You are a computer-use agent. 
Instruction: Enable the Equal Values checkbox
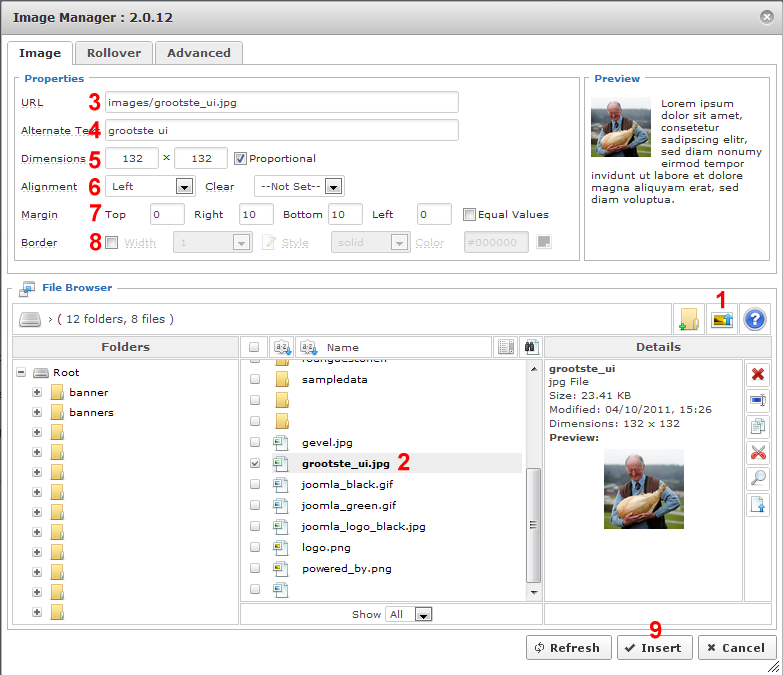coord(469,214)
